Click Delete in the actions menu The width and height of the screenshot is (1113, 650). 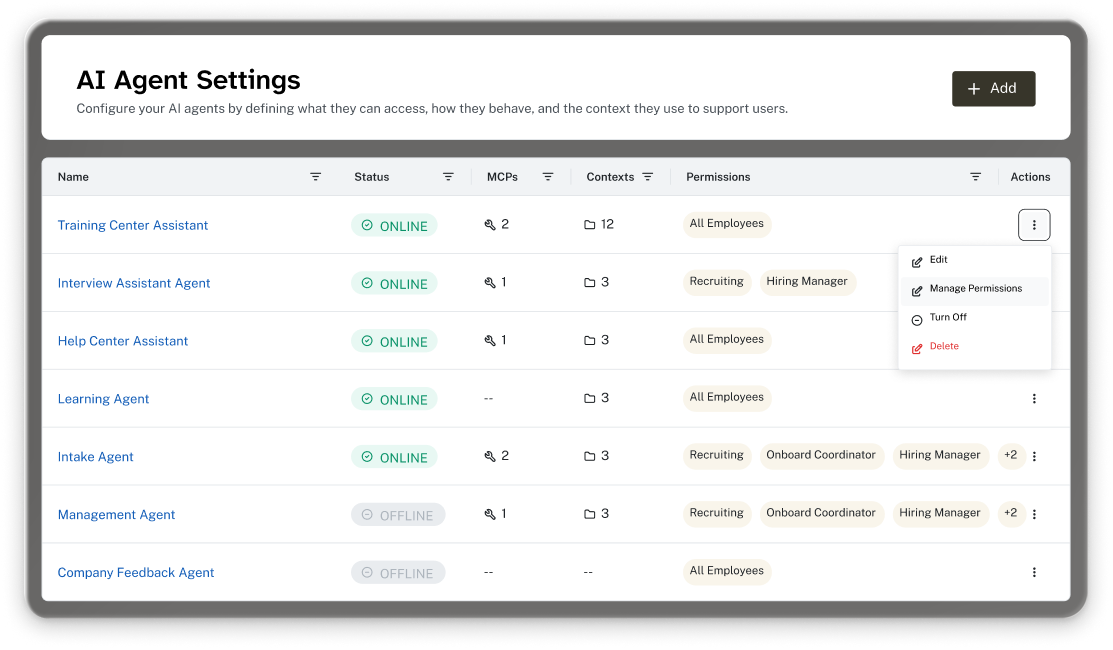tap(943, 347)
